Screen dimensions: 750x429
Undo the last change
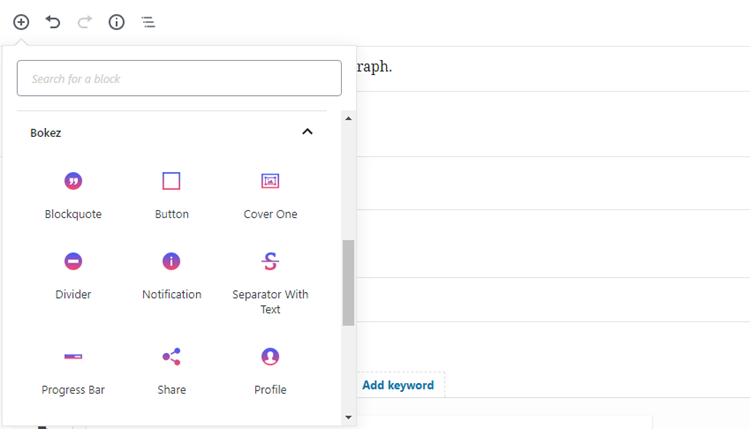[x=53, y=22]
